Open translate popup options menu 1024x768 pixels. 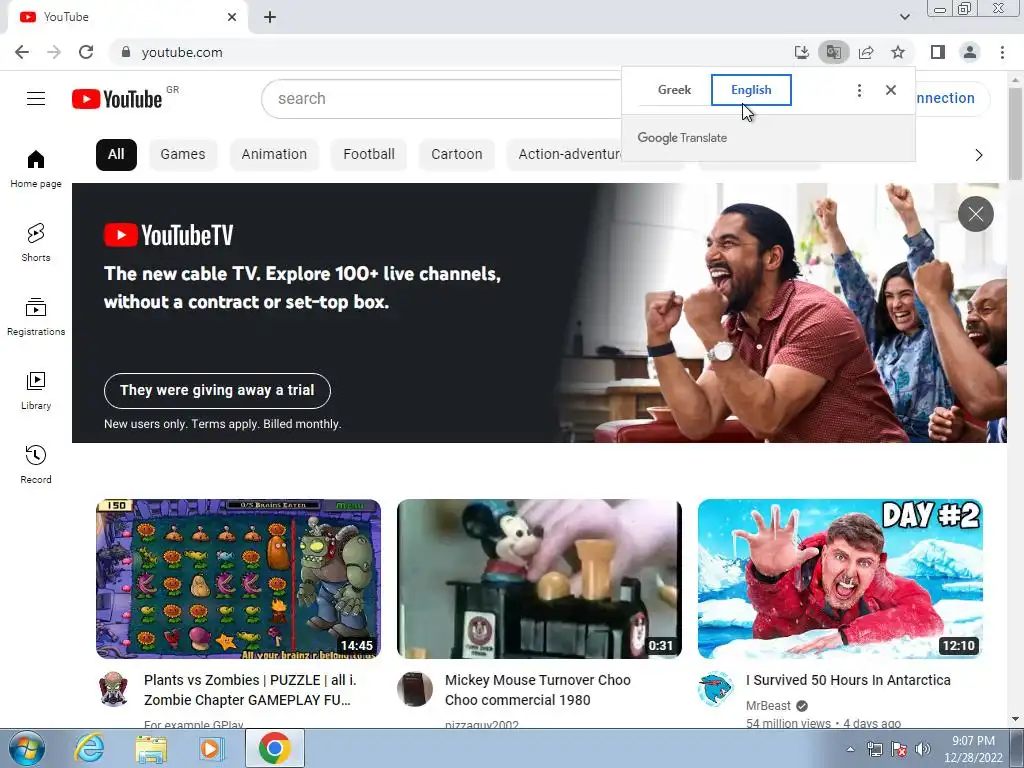(x=859, y=90)
